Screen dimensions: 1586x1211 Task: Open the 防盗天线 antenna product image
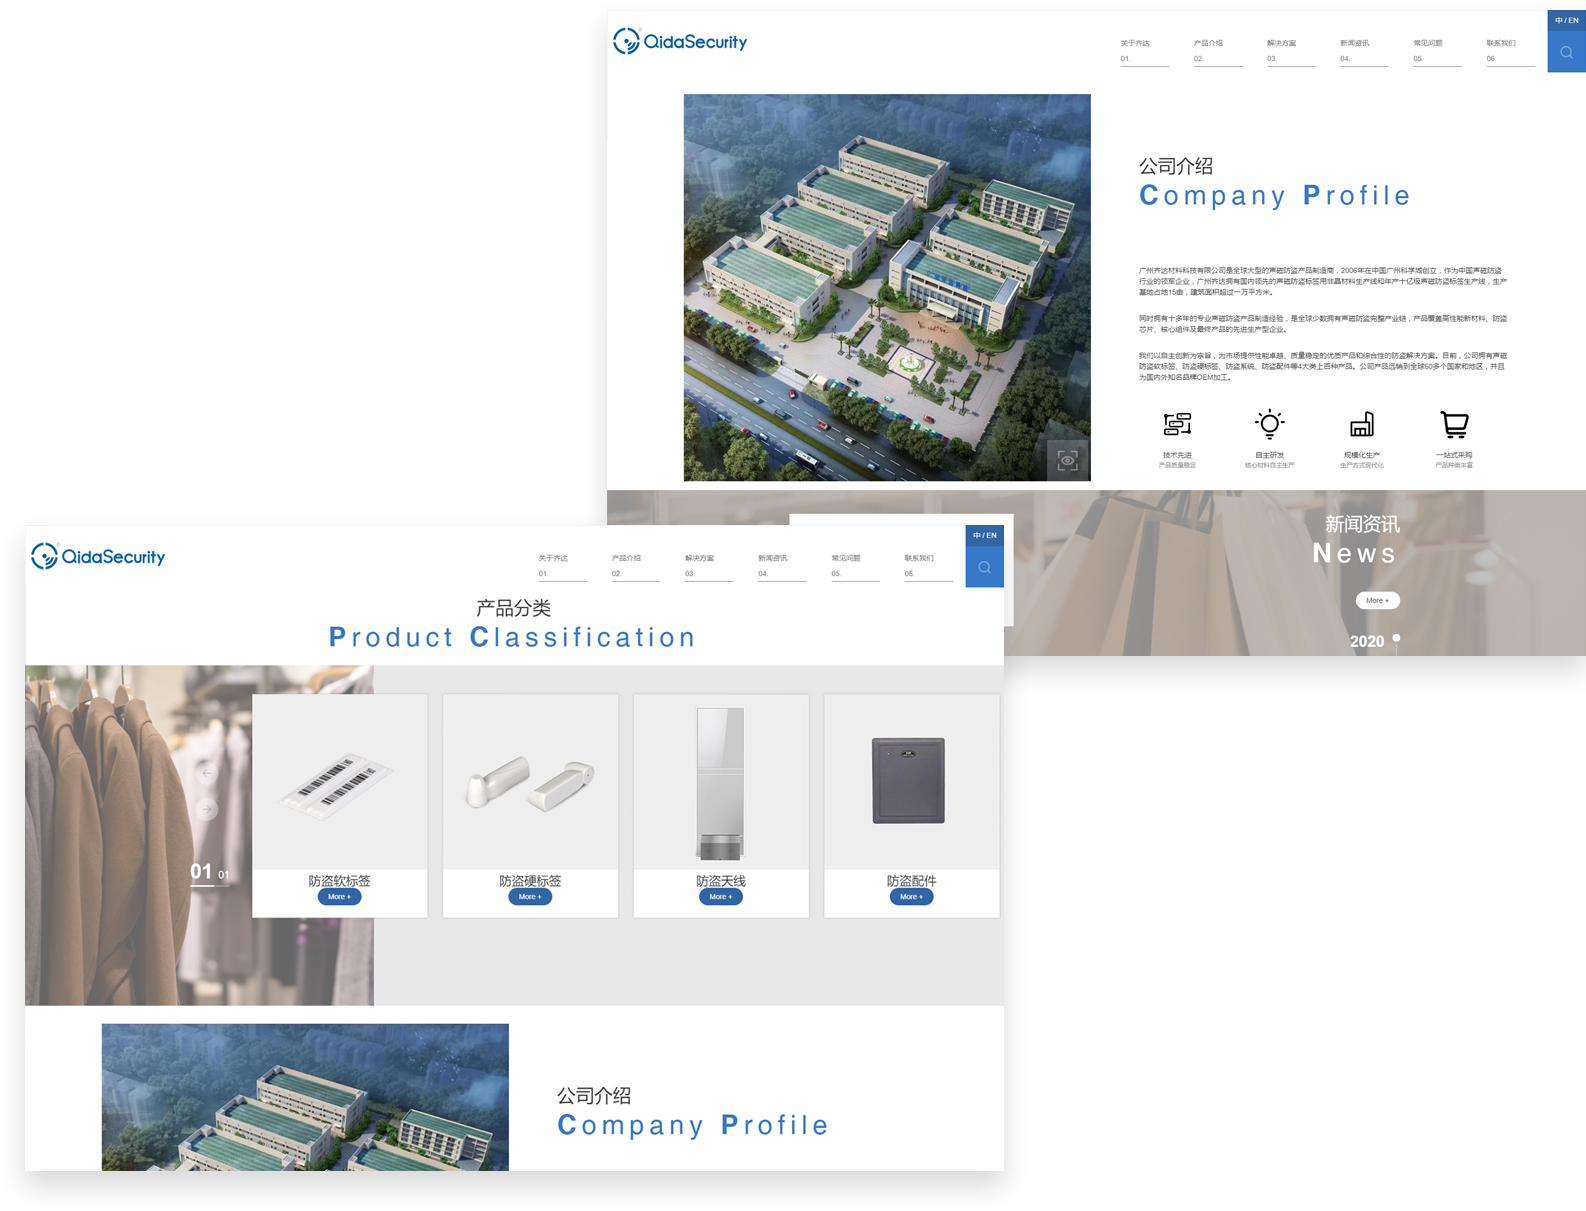pos(720,783)
